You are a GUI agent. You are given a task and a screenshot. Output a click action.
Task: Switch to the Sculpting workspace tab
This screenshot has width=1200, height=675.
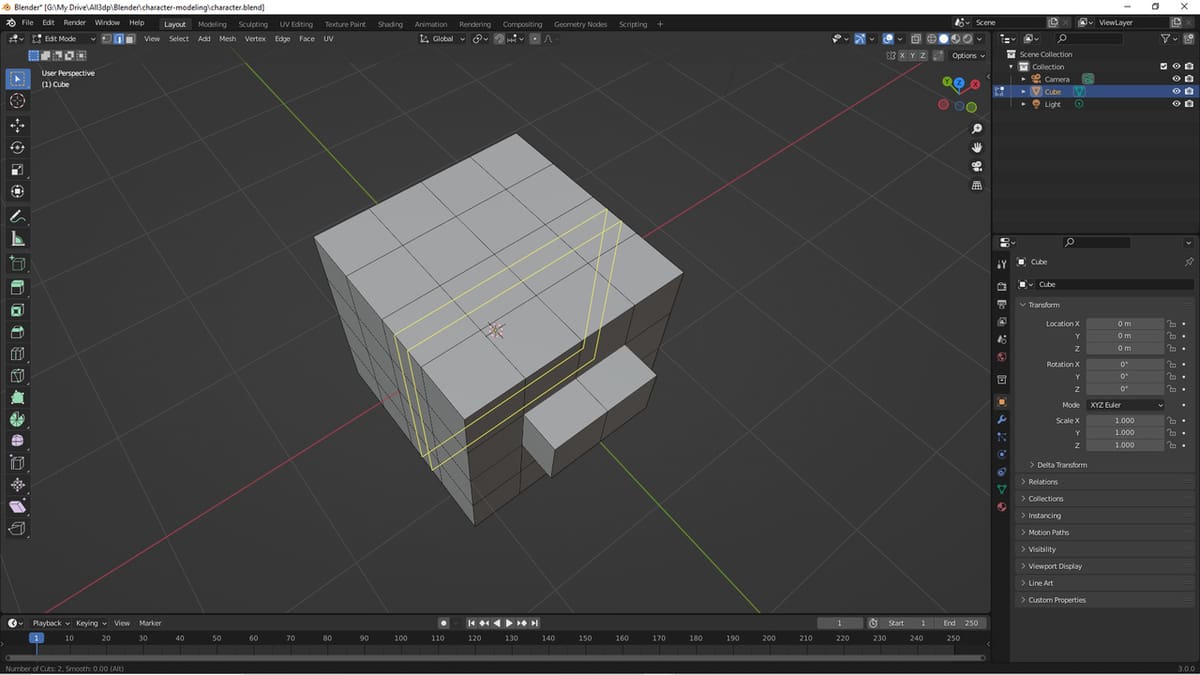coord(253,24)
